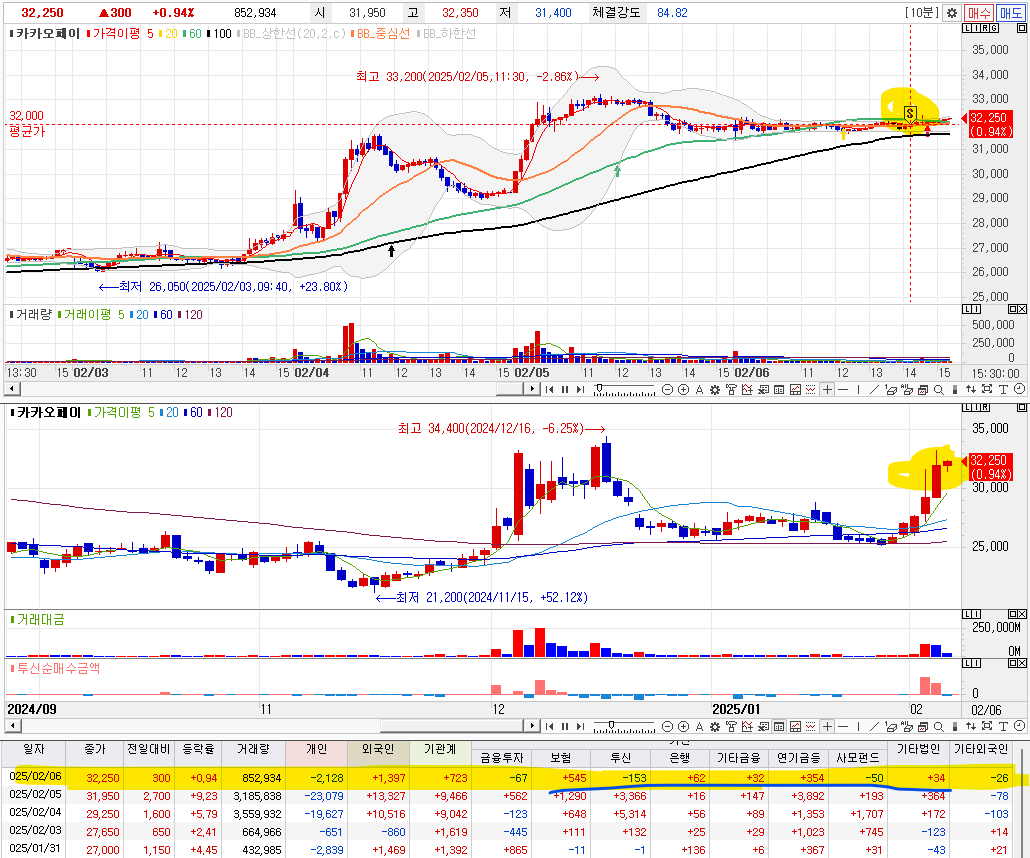Maximize top price chart pane

[1021, 28]
